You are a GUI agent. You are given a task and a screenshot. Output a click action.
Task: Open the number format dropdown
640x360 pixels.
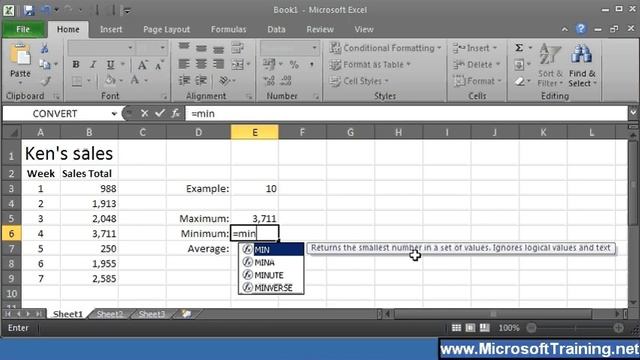click(314, 48)
